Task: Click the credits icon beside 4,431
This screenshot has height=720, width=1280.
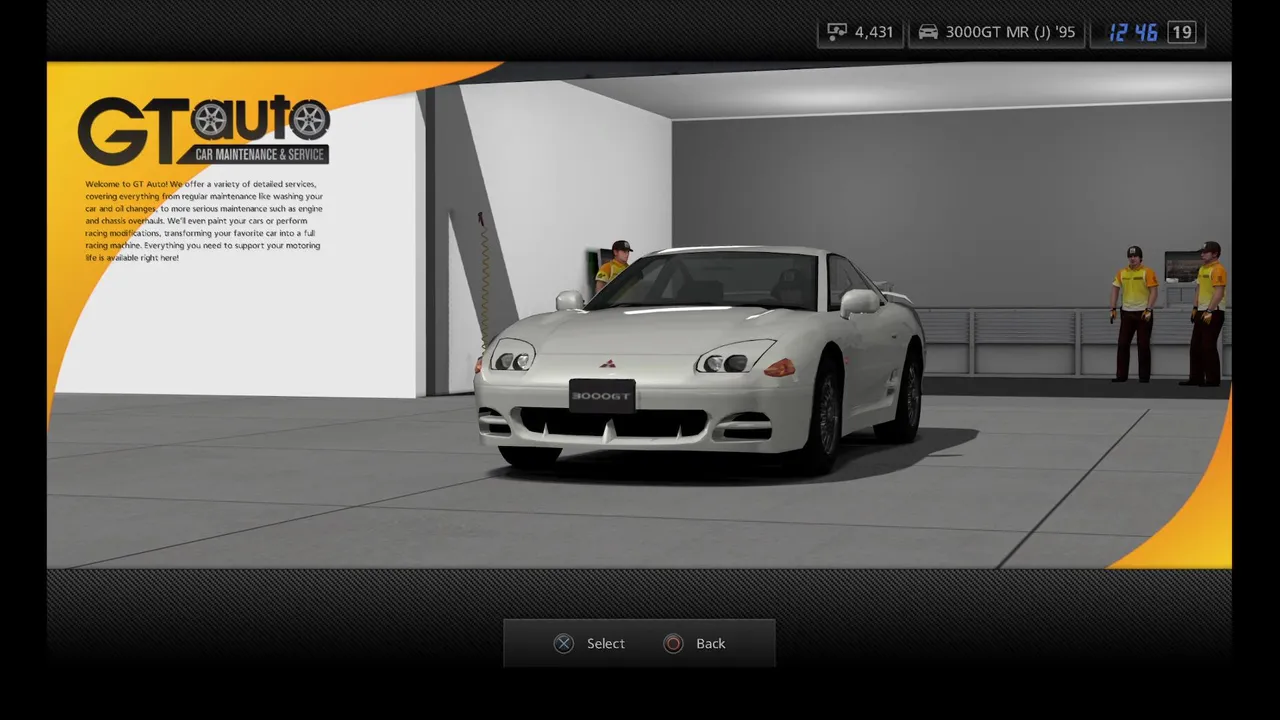Action: point(837,32)
